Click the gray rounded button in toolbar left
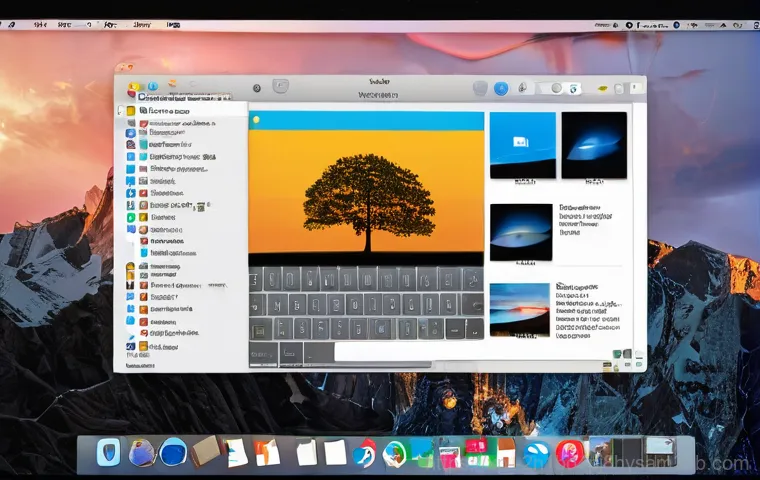Image resolution: width=760 pixels, height=480 pixels. [x=281, y=87]
